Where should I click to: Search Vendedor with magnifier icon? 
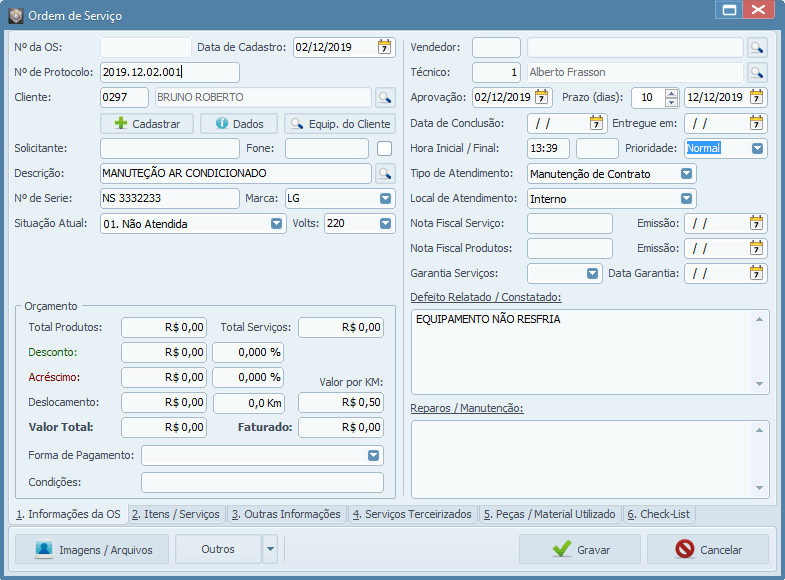coord(756,48)
